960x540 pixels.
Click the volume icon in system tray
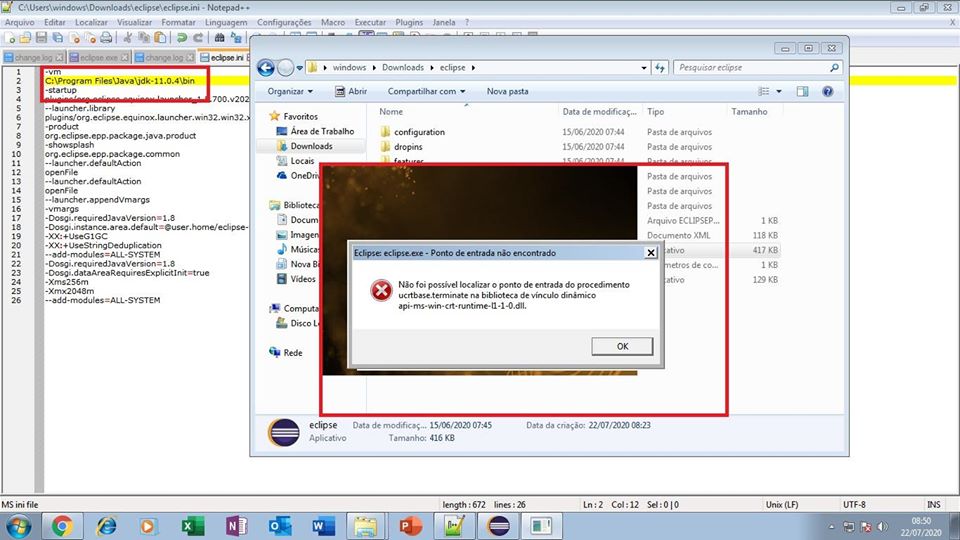tap(882, 527)
